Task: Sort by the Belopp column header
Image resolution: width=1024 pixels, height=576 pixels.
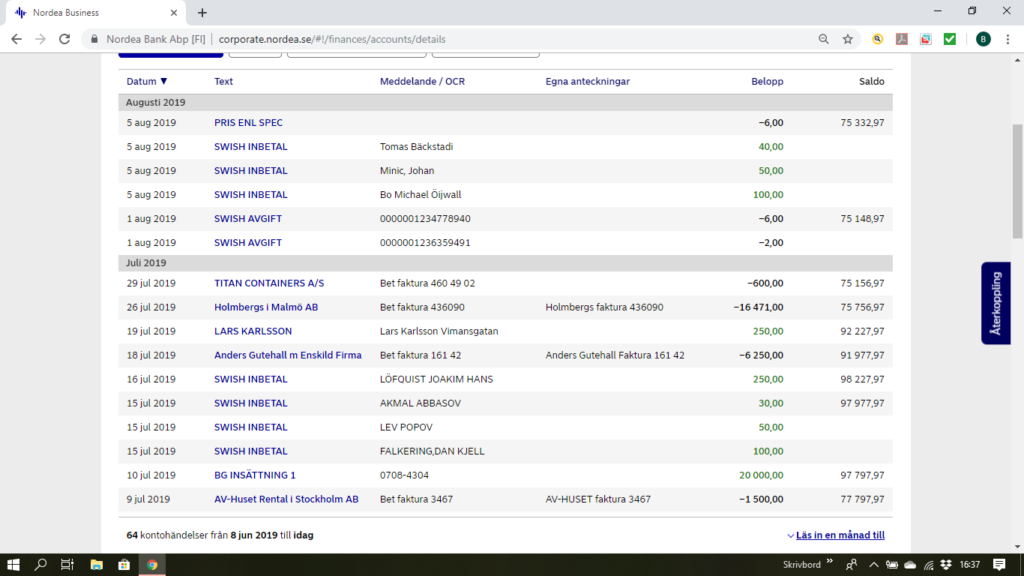Action: coord(767,82)
